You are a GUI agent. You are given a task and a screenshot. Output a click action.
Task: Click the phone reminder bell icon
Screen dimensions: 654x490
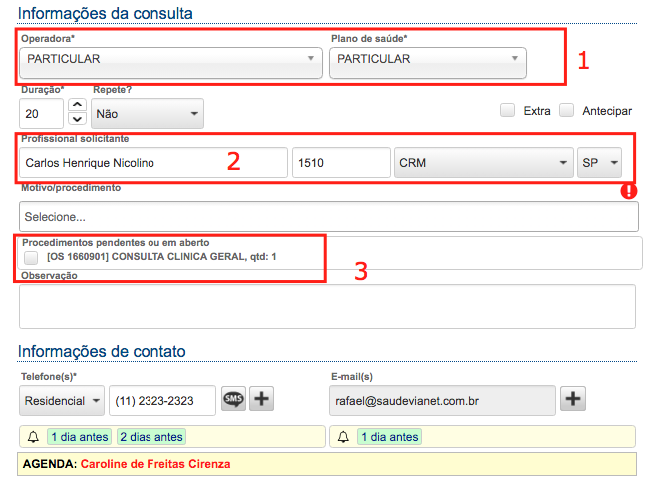(33, 437)
